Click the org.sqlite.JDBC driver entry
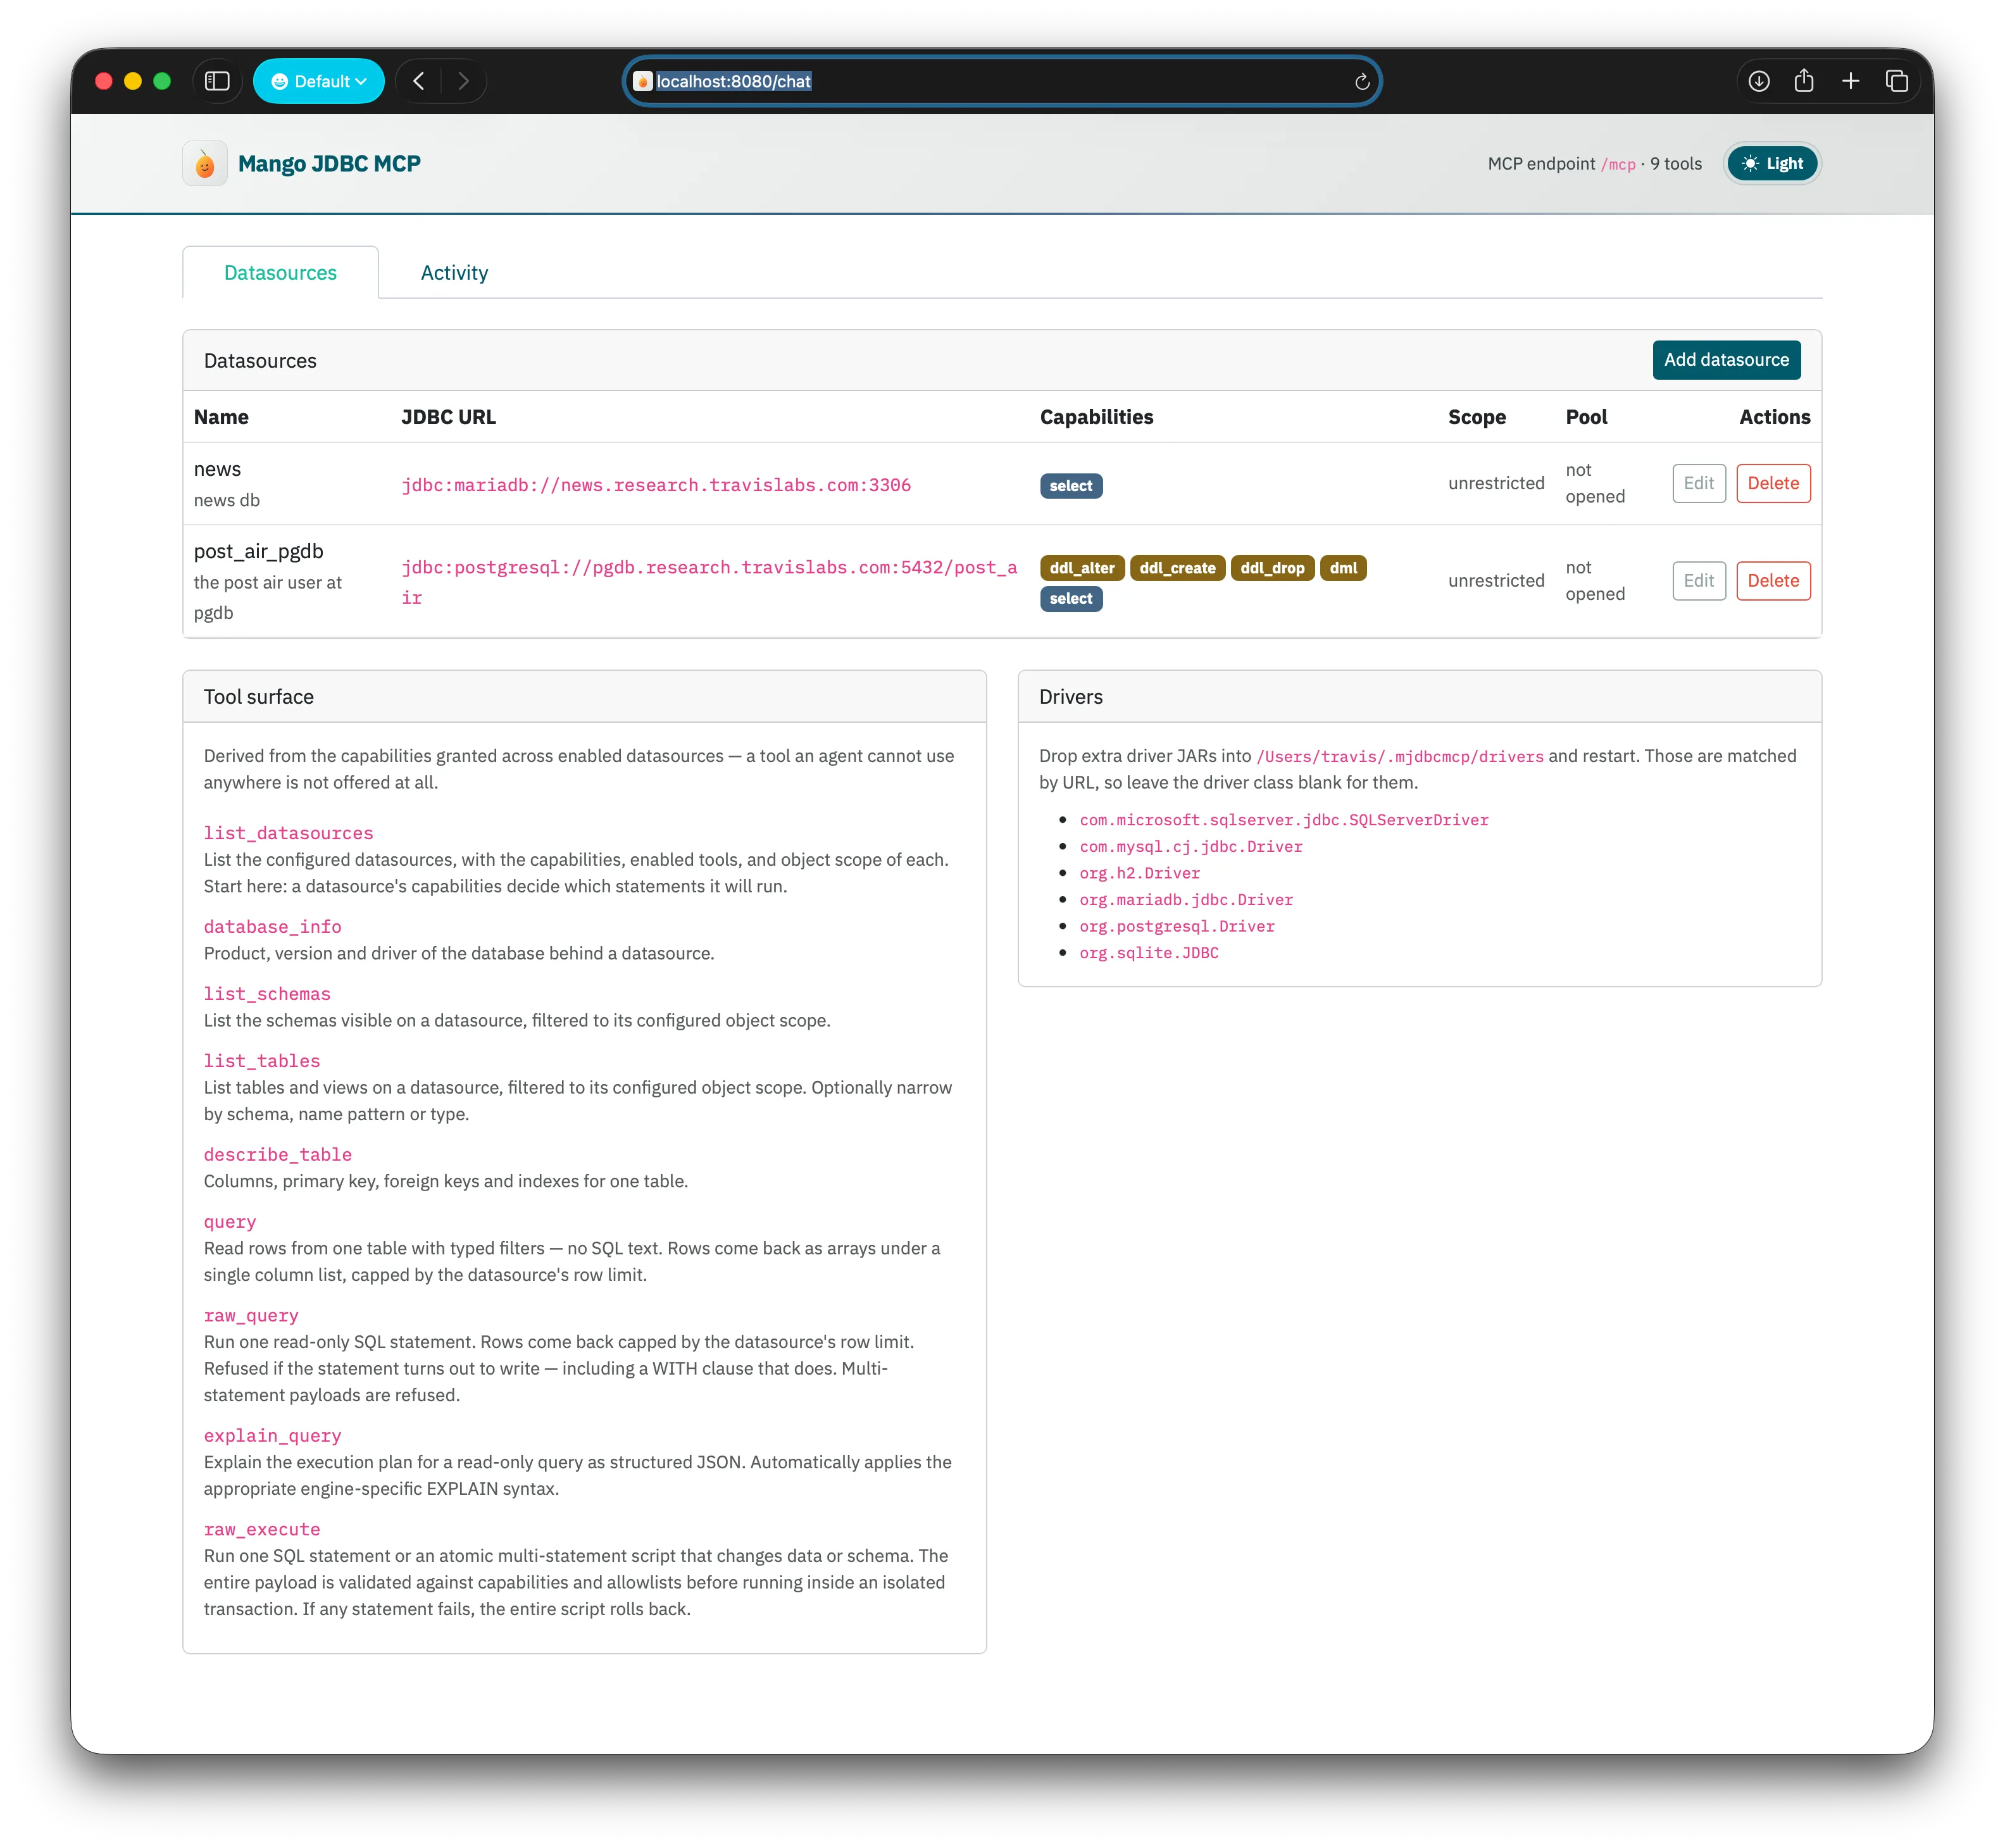 (x=1149, y=953)
